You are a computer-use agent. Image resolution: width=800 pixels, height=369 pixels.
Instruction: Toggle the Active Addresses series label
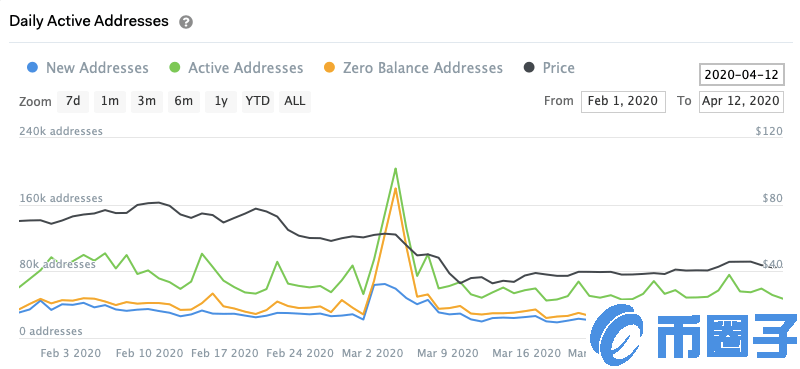pyautogui.click(x=245, y=68)
